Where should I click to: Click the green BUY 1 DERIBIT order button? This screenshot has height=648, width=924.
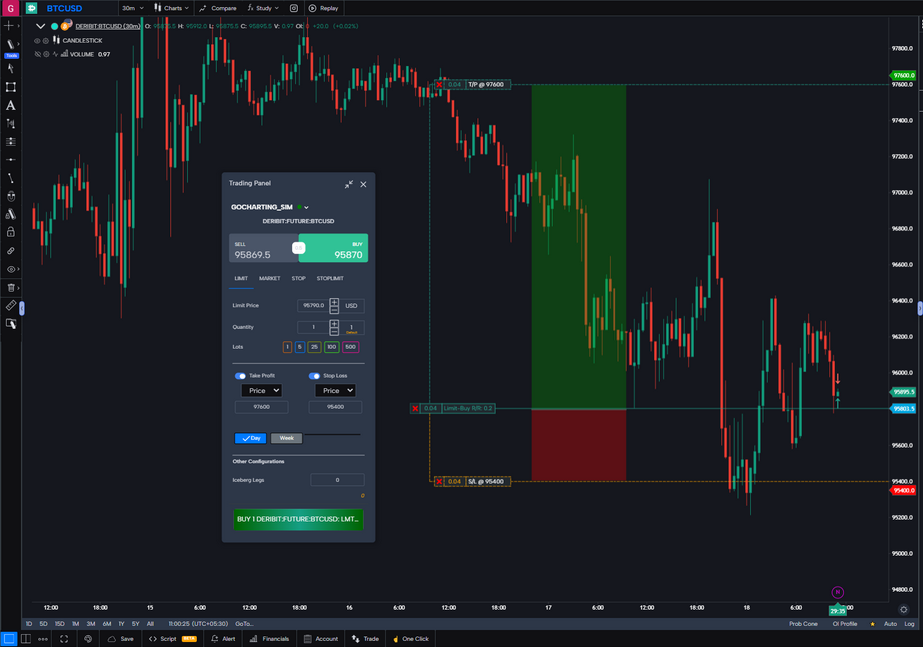point(298,519)
